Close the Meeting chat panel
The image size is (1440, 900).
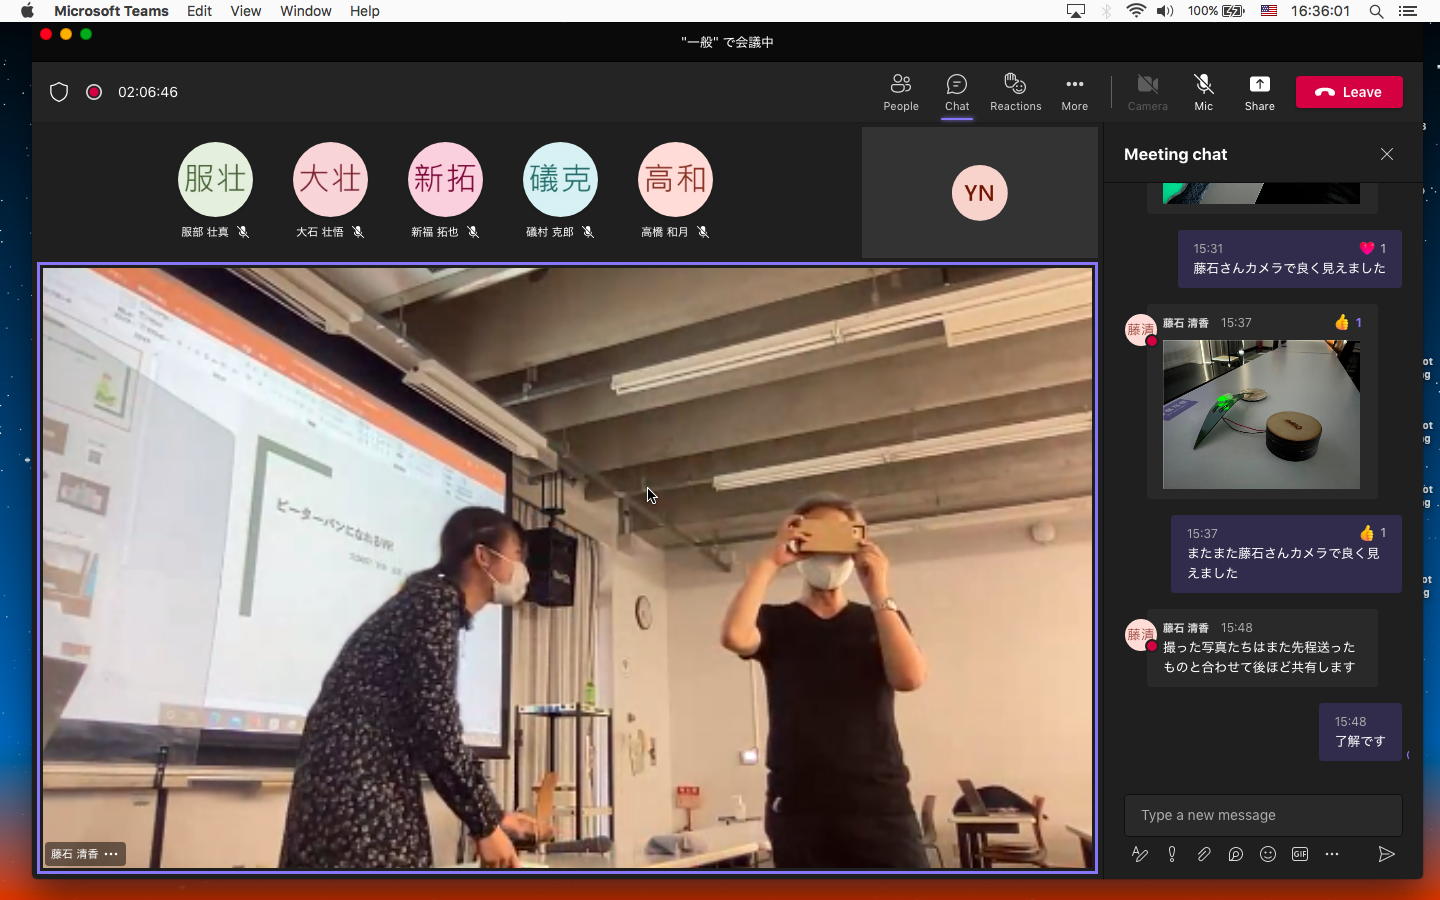point(1387,154)
